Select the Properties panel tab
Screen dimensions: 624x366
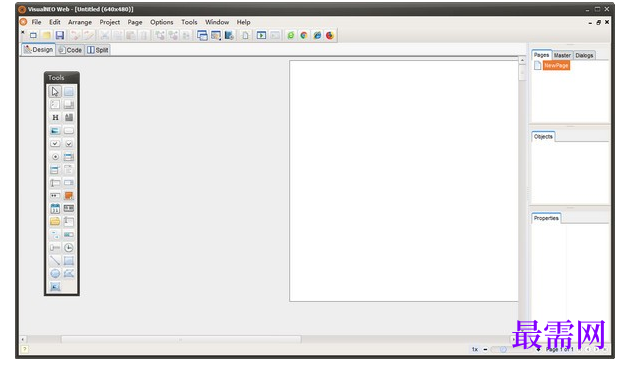coord(546,218)
